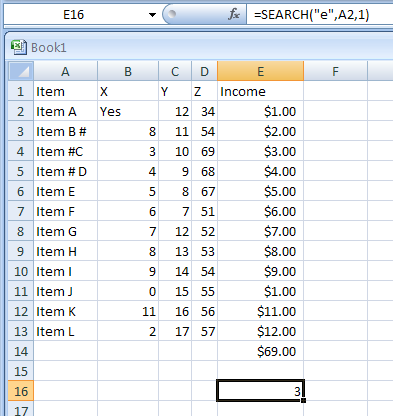Click the fill handle of cell E16

coord(303,400)
